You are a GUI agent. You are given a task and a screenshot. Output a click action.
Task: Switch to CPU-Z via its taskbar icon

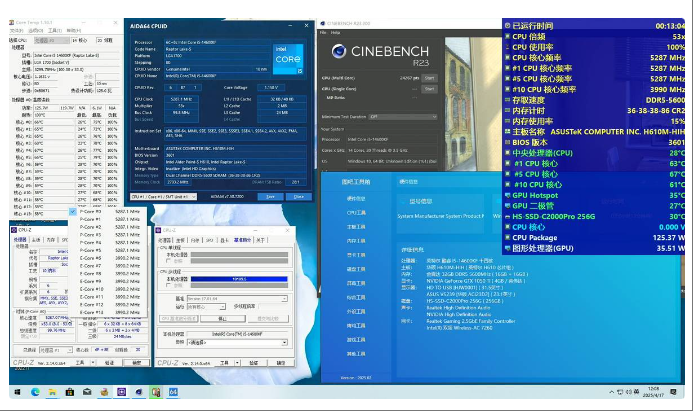coord(122,392)
